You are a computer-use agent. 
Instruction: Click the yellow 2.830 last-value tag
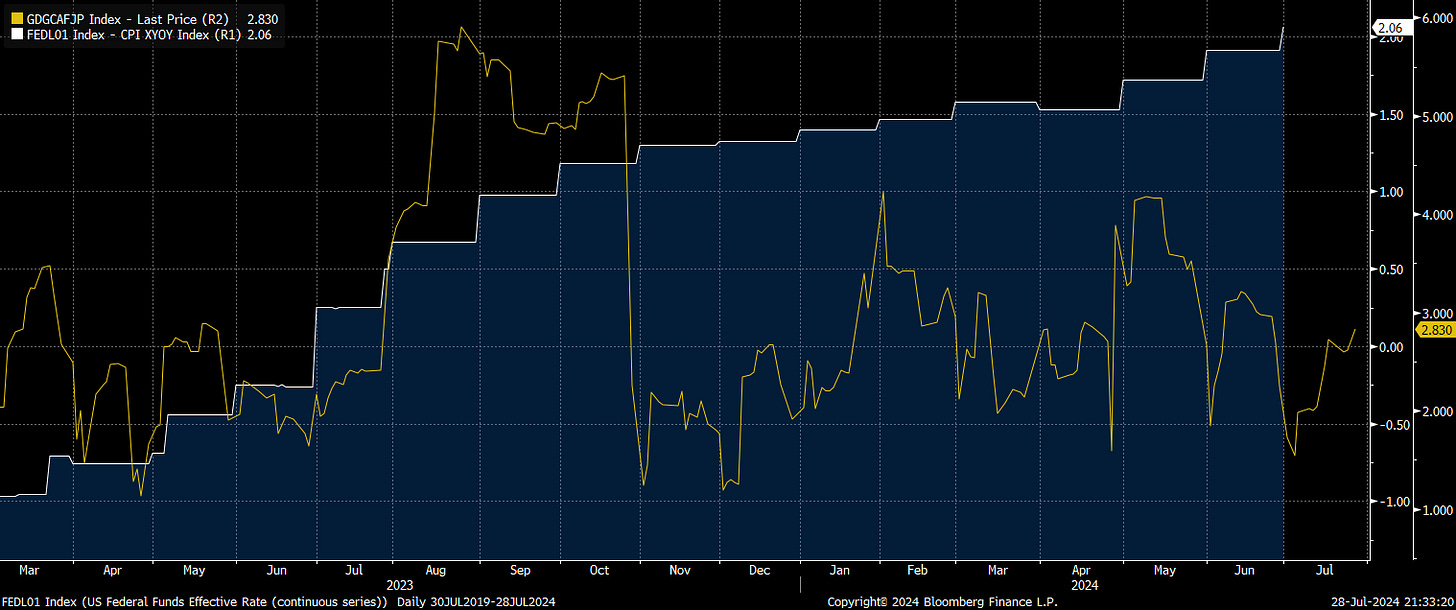1436,330
